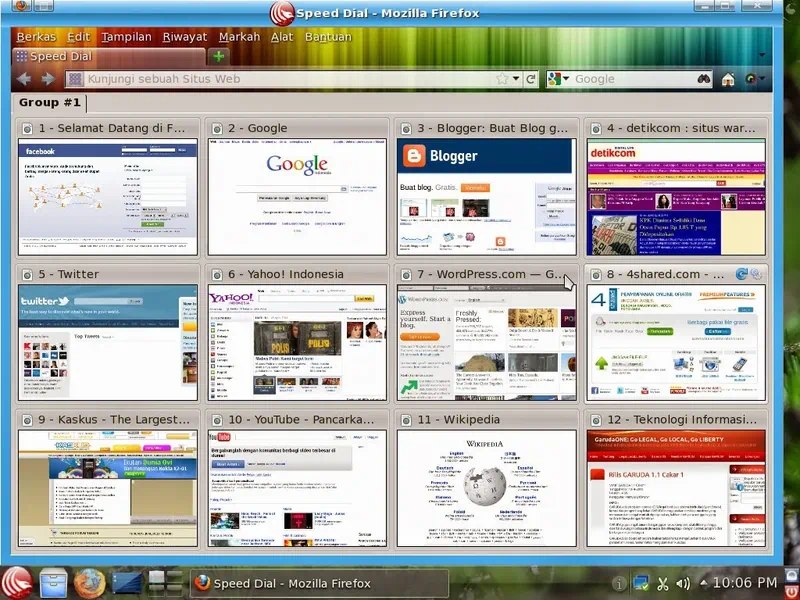Click the dial title '9 - Kaskus - The Largest...'

114,420
